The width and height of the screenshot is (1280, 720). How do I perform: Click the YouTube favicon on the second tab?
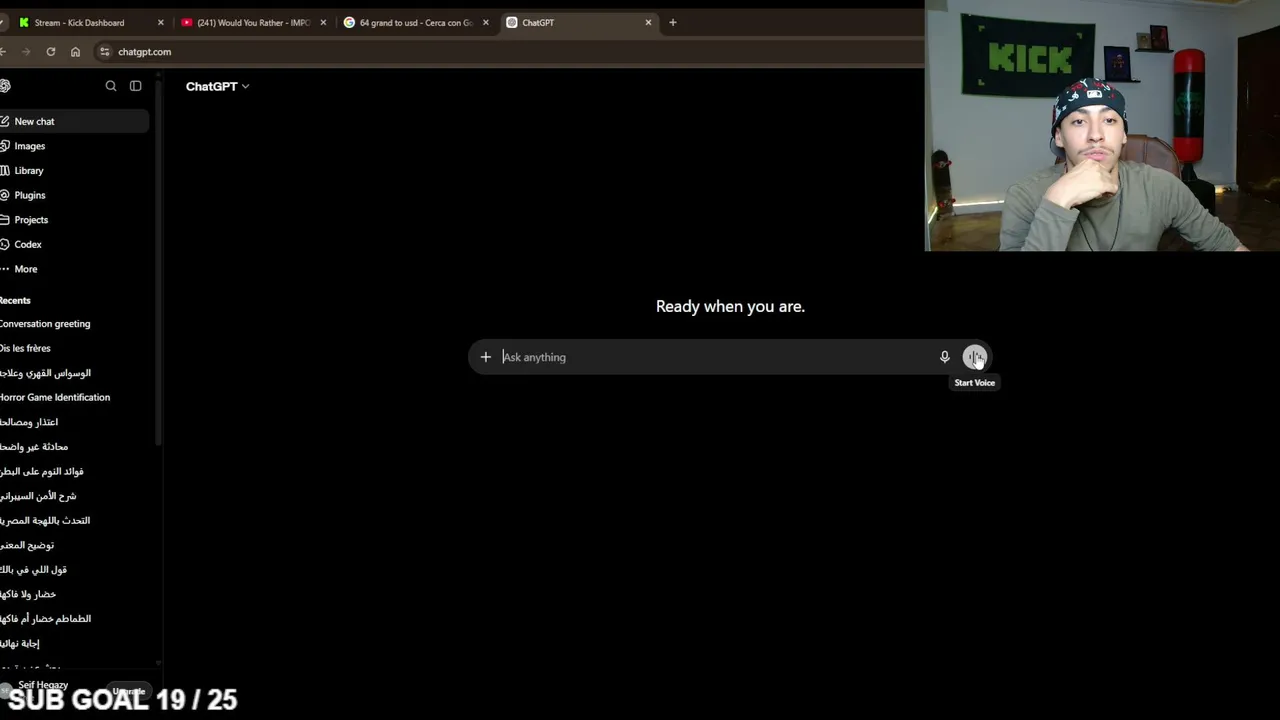tap(187, 22)
